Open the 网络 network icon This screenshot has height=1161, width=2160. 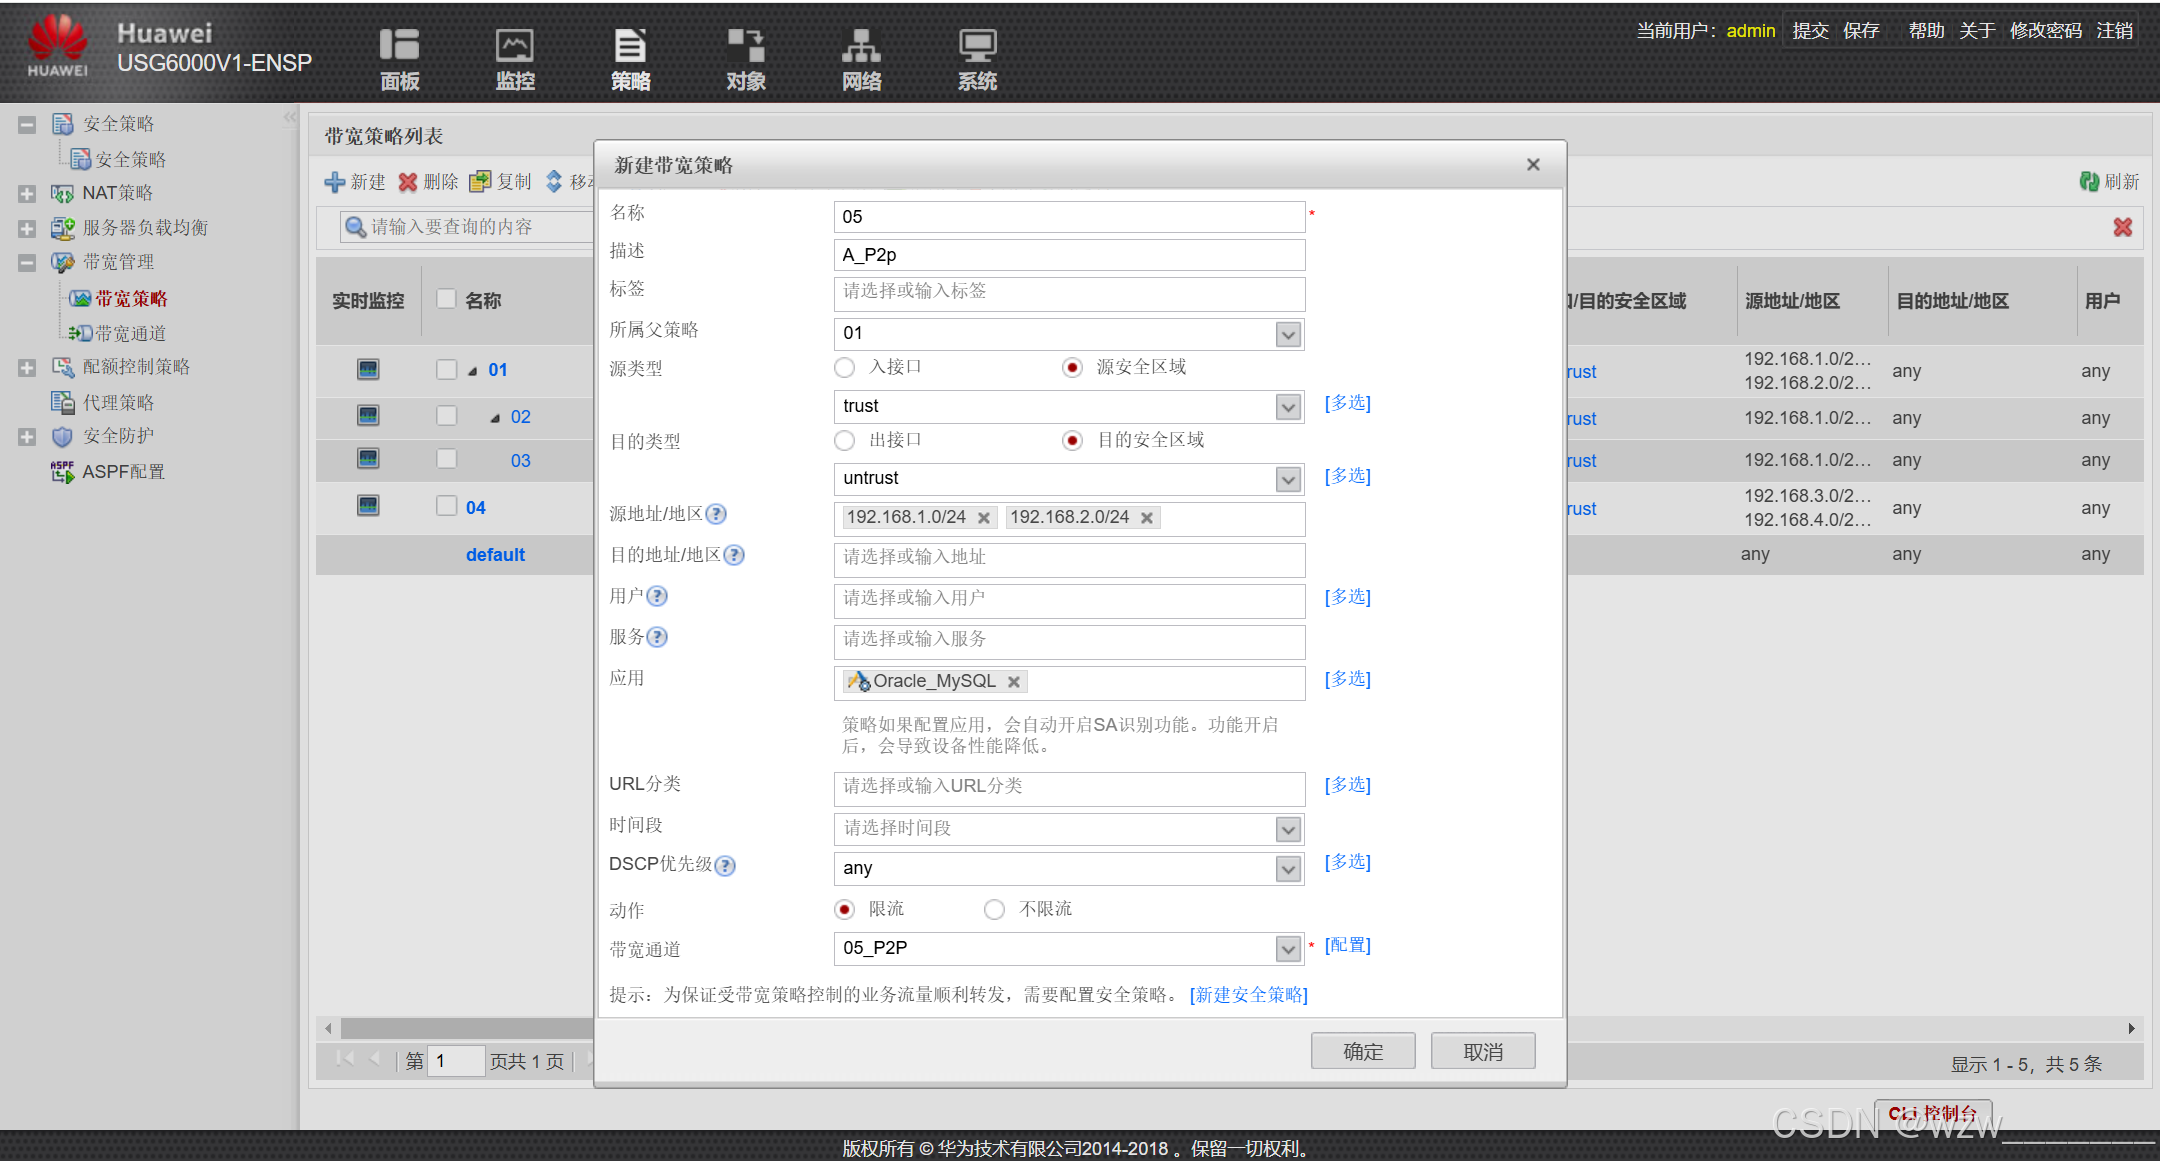pyautogui.click(x=861, y=47)
